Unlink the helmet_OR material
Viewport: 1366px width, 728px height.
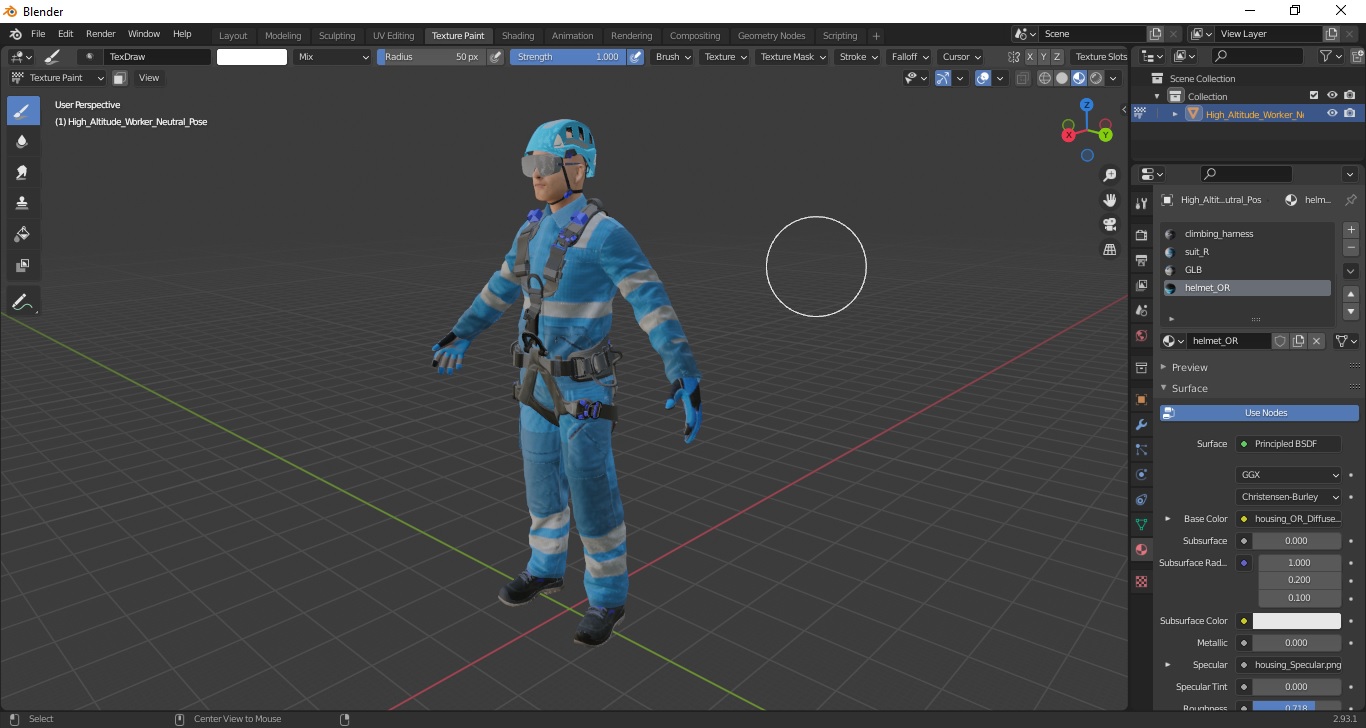coord(1316,341)
